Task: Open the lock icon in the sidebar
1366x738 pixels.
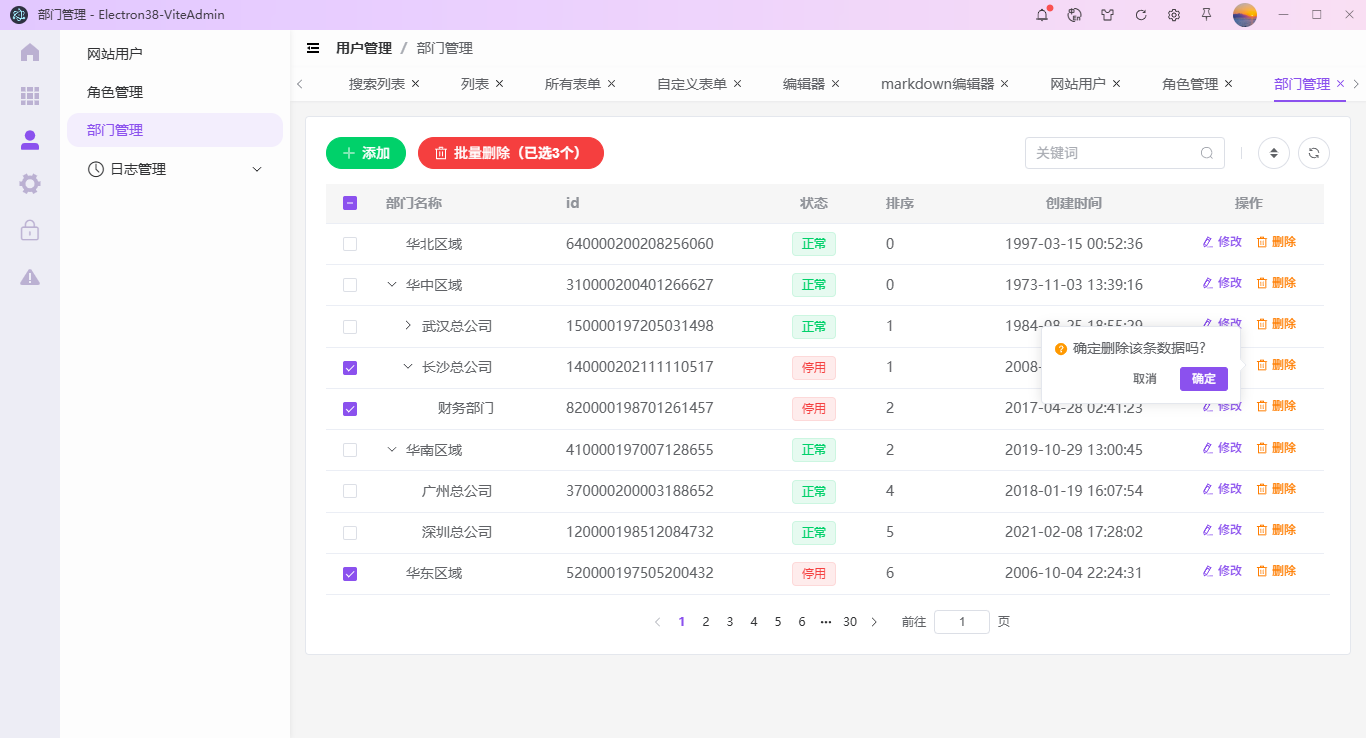Action: [x=29, y=230]
